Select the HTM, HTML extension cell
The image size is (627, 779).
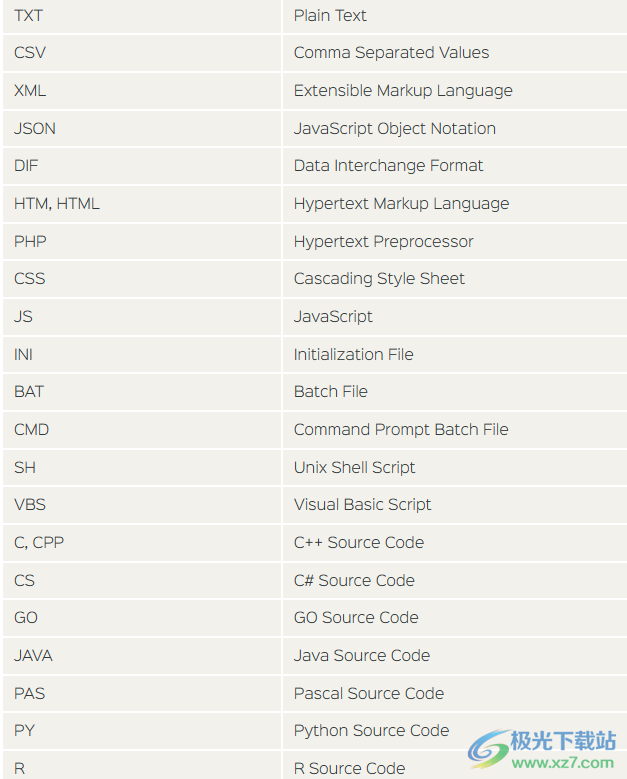(x=142, y=203)
